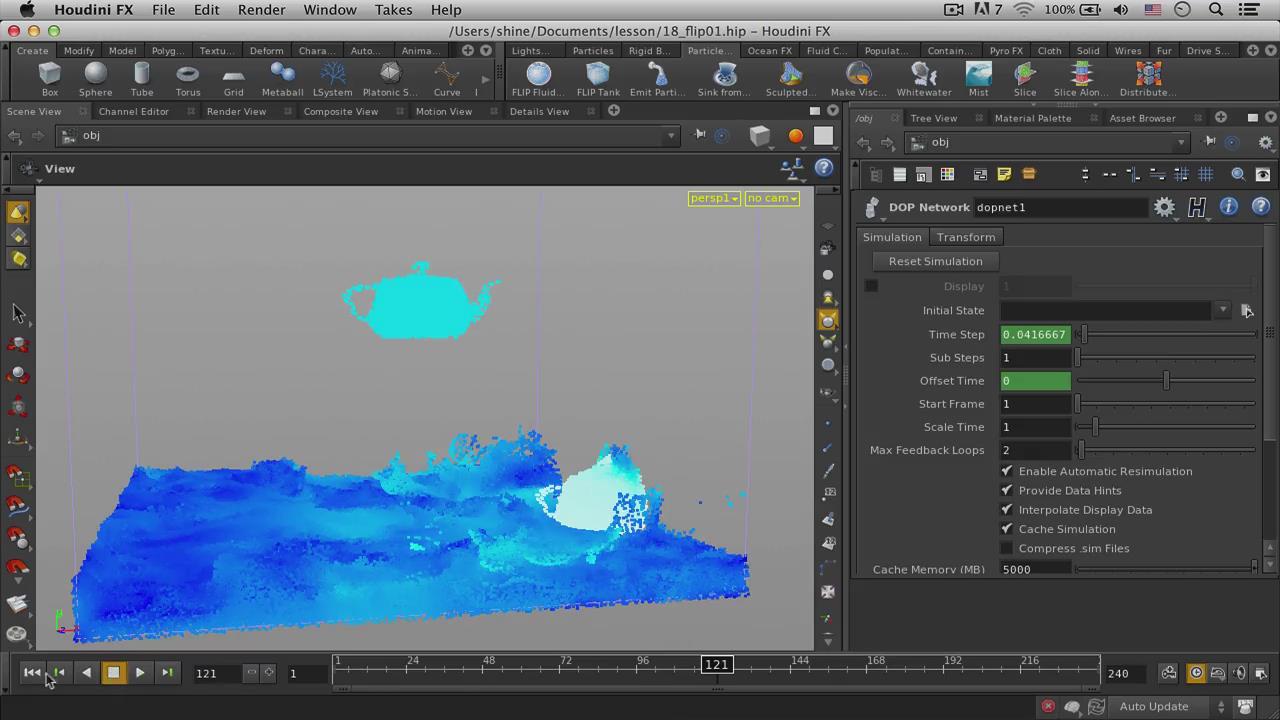Viewport: 1280px width, 720px height.
Task: Play the timeline forward
Action: [140, 673]
